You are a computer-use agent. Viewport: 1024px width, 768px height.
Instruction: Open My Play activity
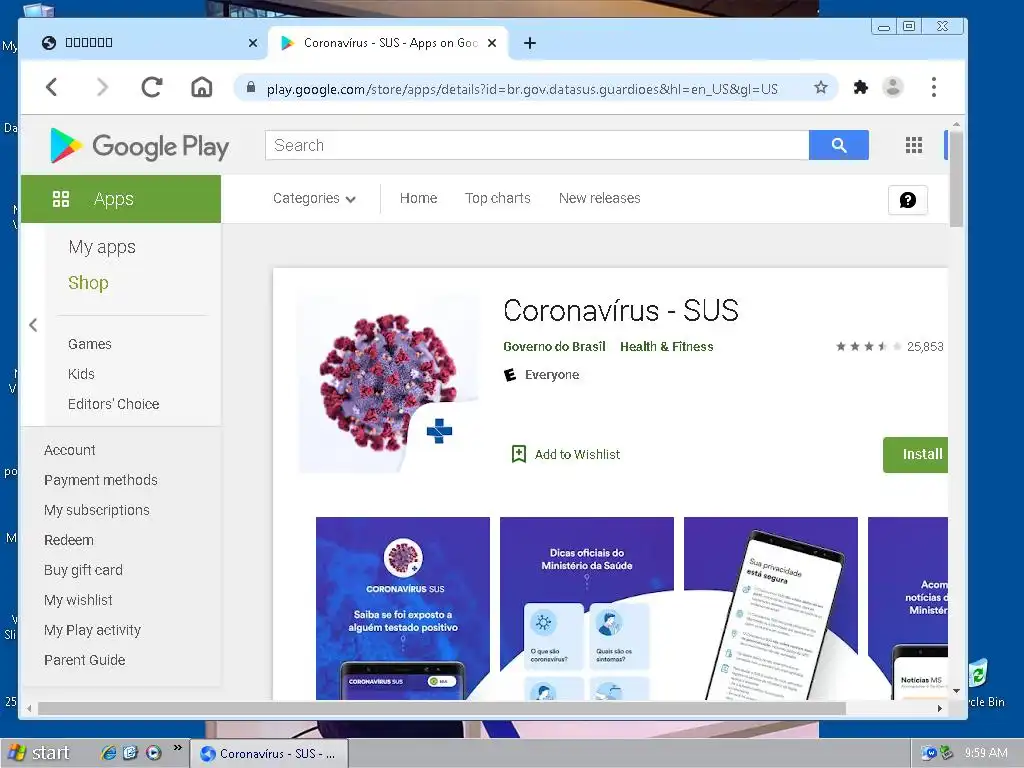tap(92, 630)
